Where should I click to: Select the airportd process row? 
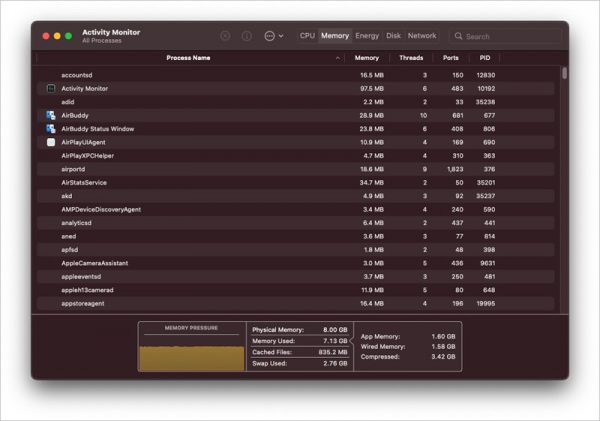[x=200, y=170]
